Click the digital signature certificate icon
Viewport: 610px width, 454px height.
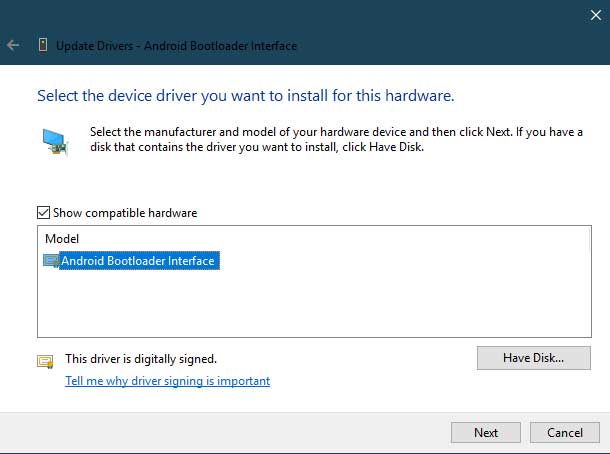coord(45,361)
